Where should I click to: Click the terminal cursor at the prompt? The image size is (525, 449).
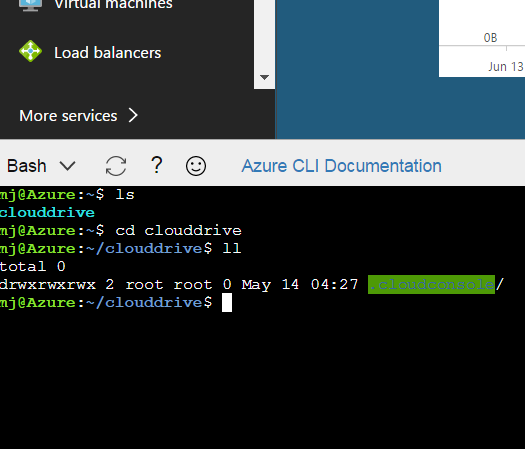(227, 302)
